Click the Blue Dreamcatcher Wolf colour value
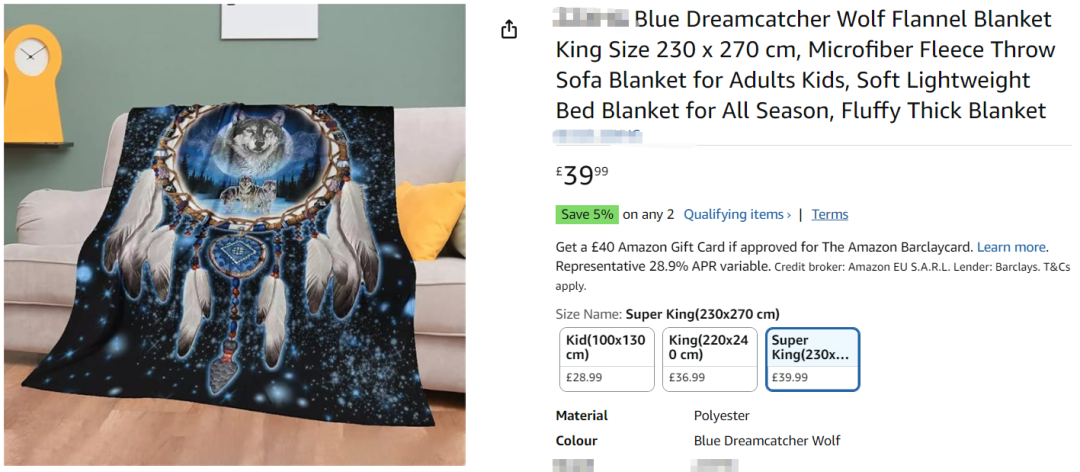The image size is (1080, 472). click(767, 441)
